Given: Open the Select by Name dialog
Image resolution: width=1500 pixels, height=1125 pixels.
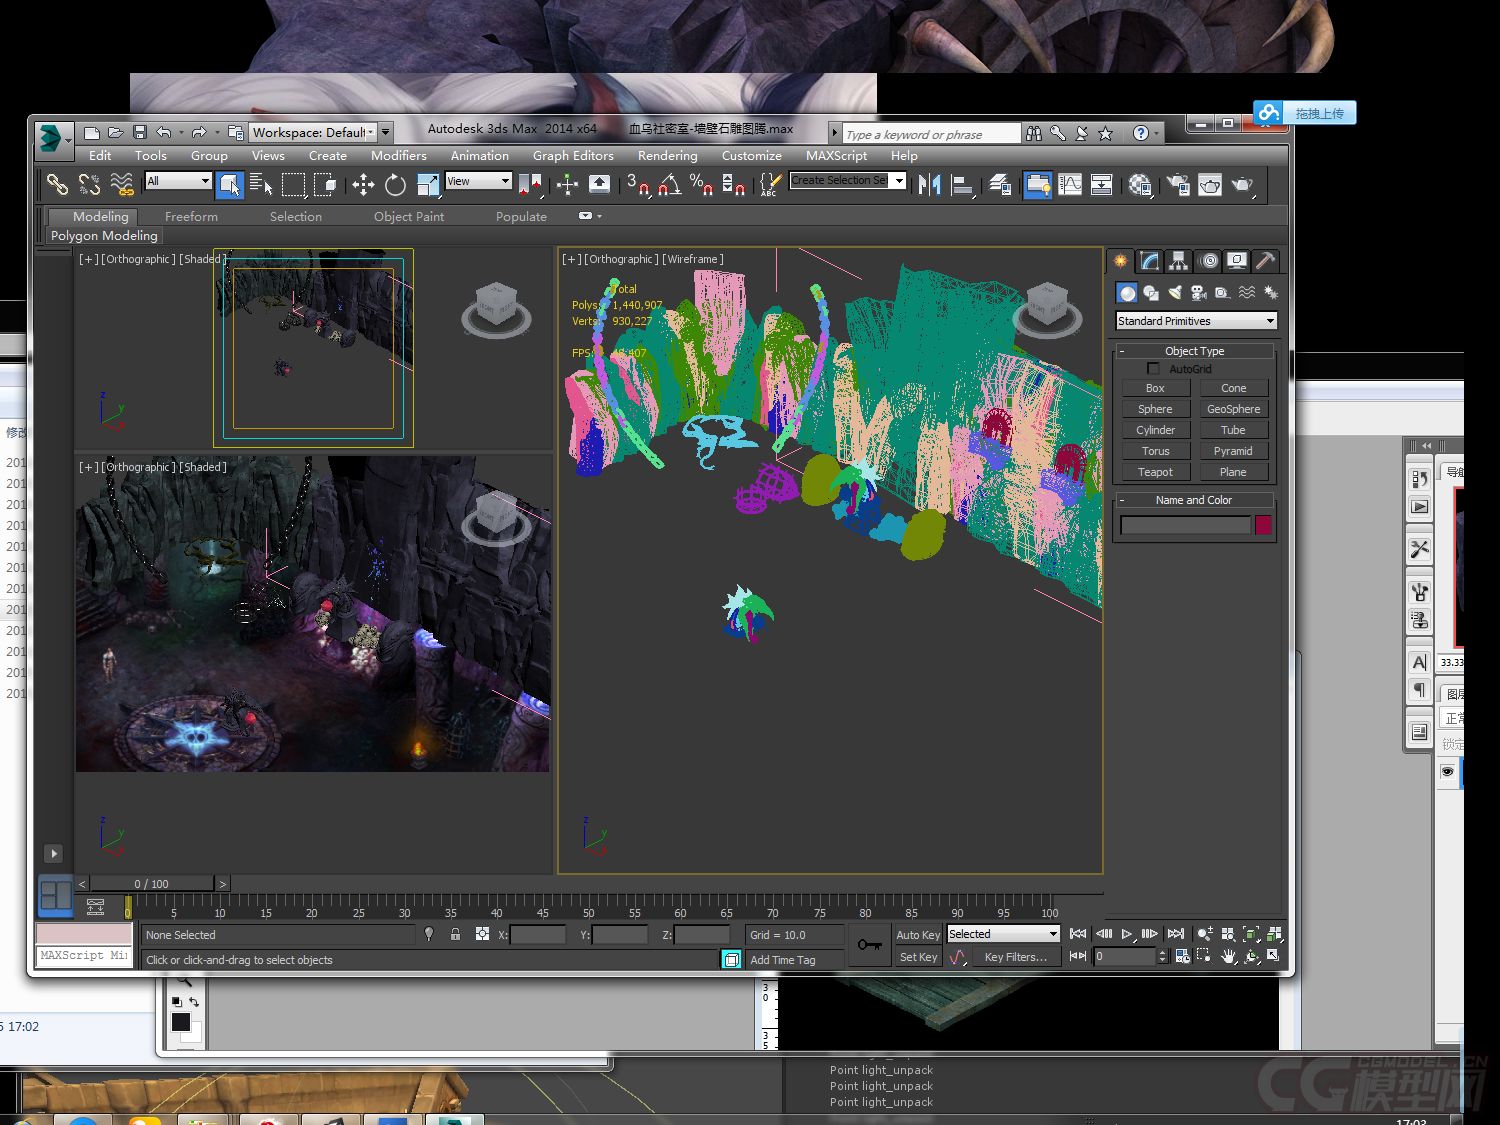Looking at the screenshot, I should pos(261,184).
